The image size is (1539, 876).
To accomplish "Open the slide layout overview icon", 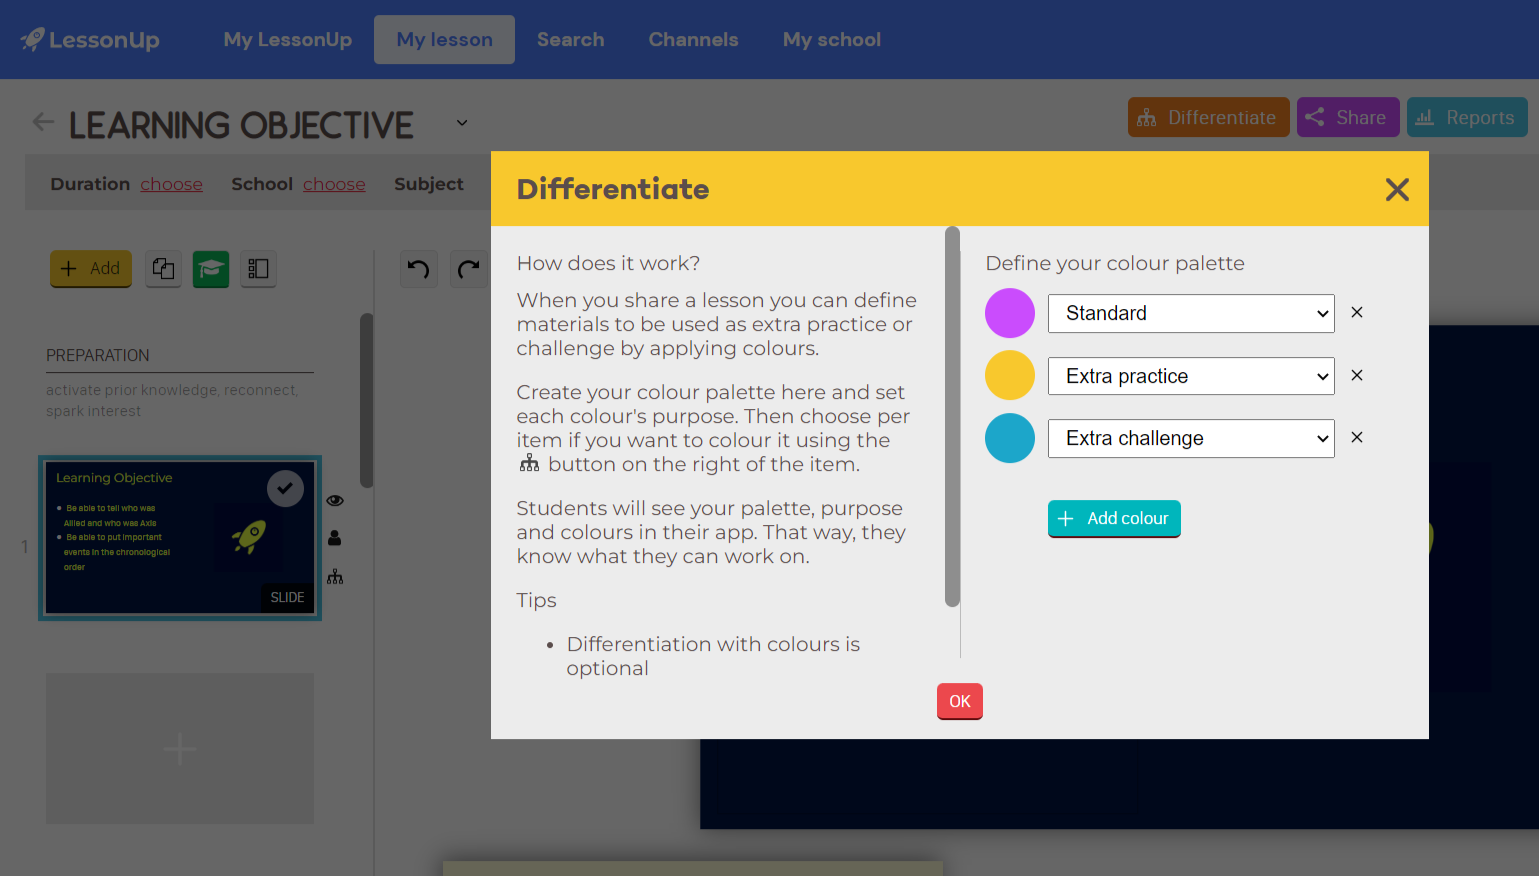I will (258, 269).
